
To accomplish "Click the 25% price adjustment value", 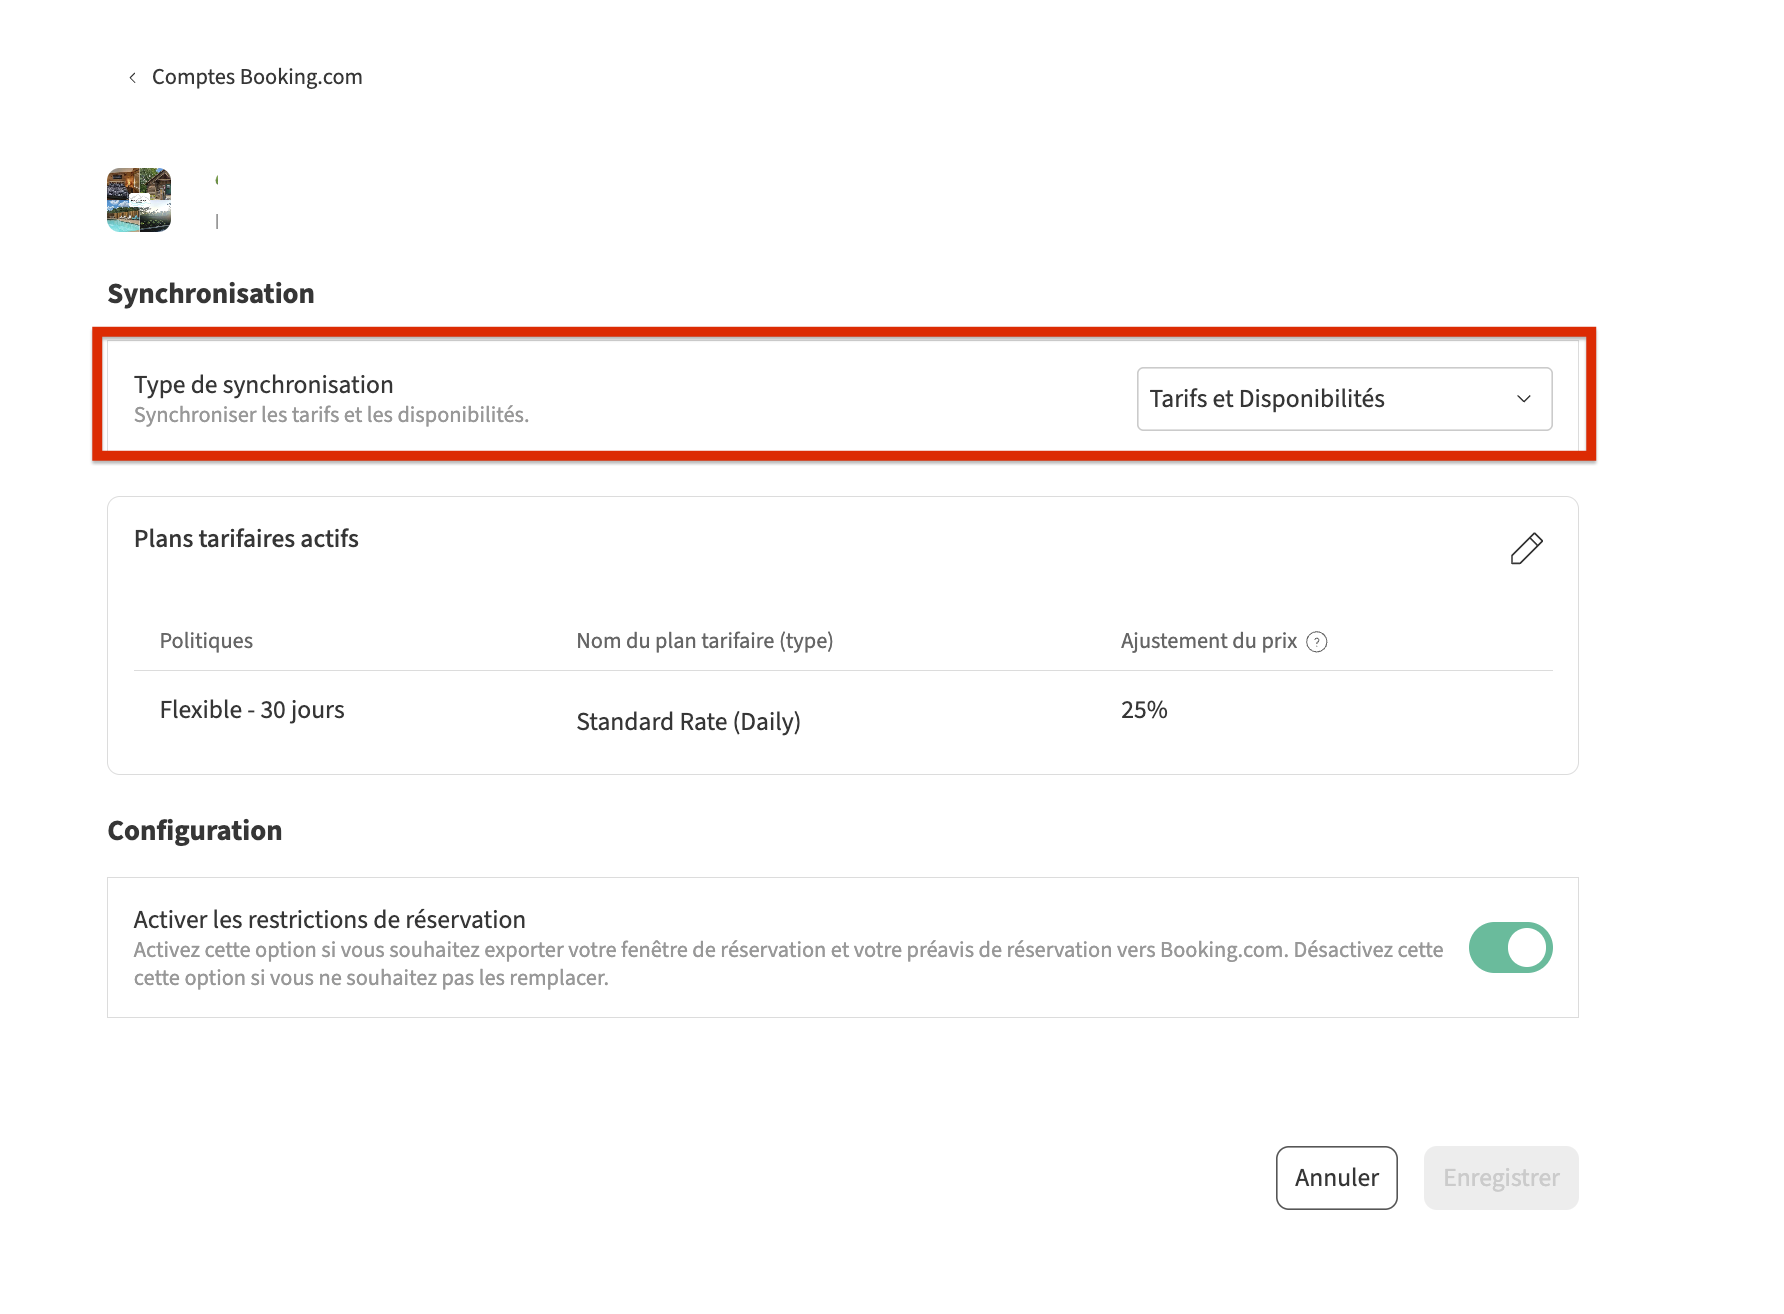I will (1144, 710).
